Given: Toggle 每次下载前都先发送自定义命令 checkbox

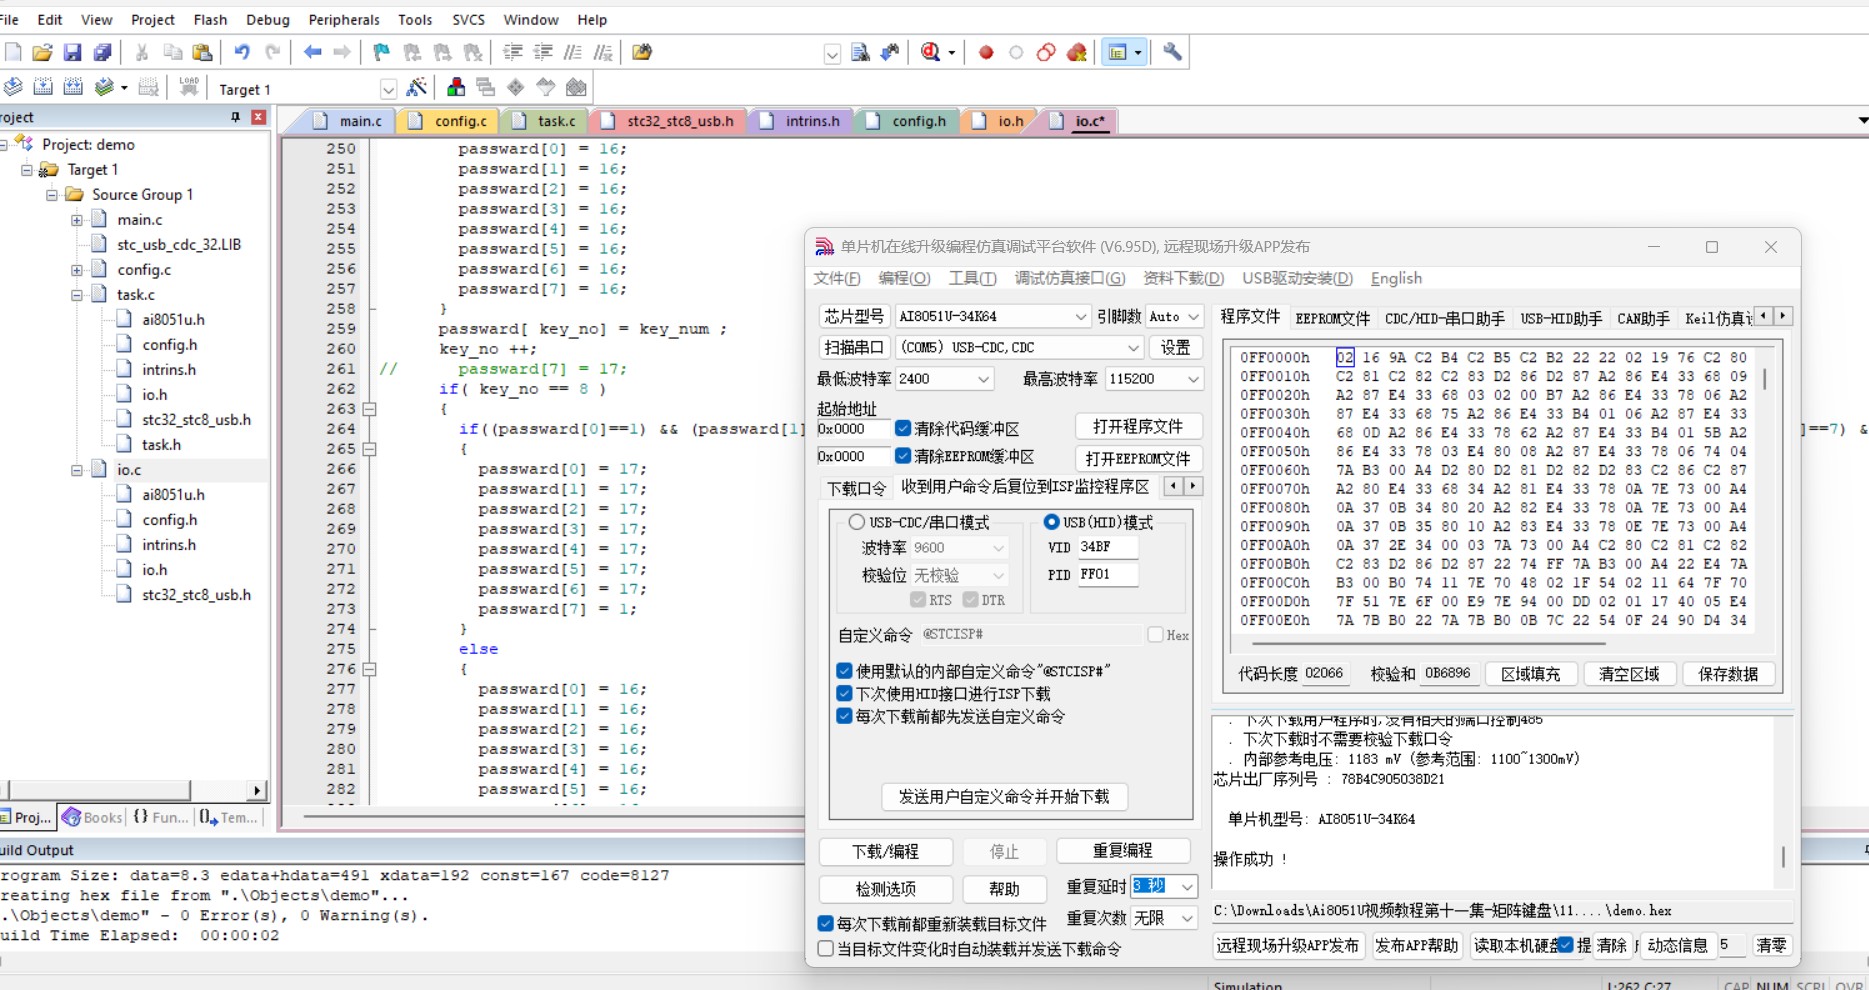Looking at the screenshot, I should click(844, 716).
